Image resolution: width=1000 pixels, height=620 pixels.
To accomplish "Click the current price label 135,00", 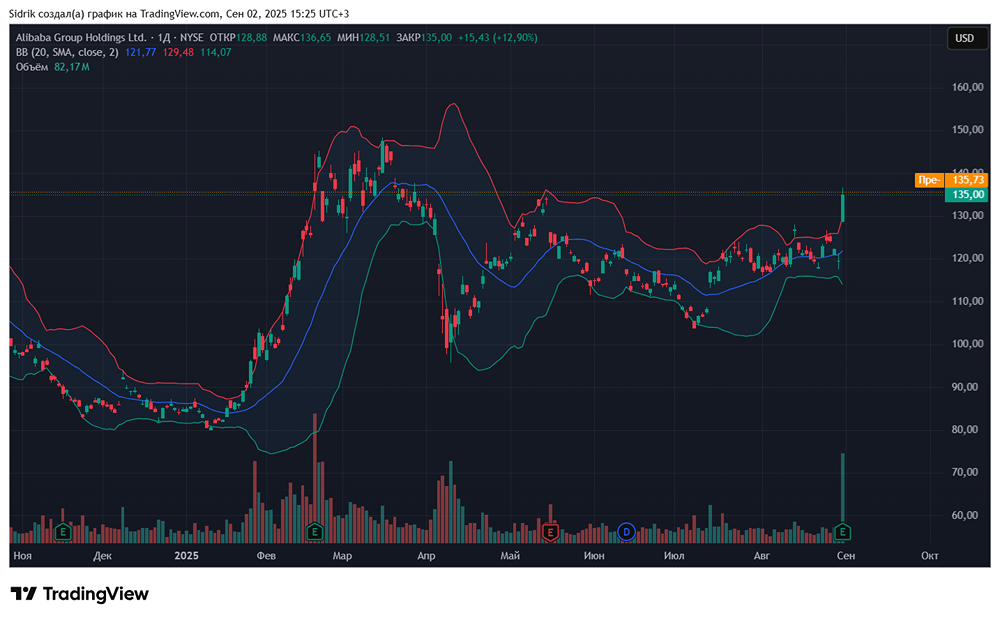I will click(964, 195).
